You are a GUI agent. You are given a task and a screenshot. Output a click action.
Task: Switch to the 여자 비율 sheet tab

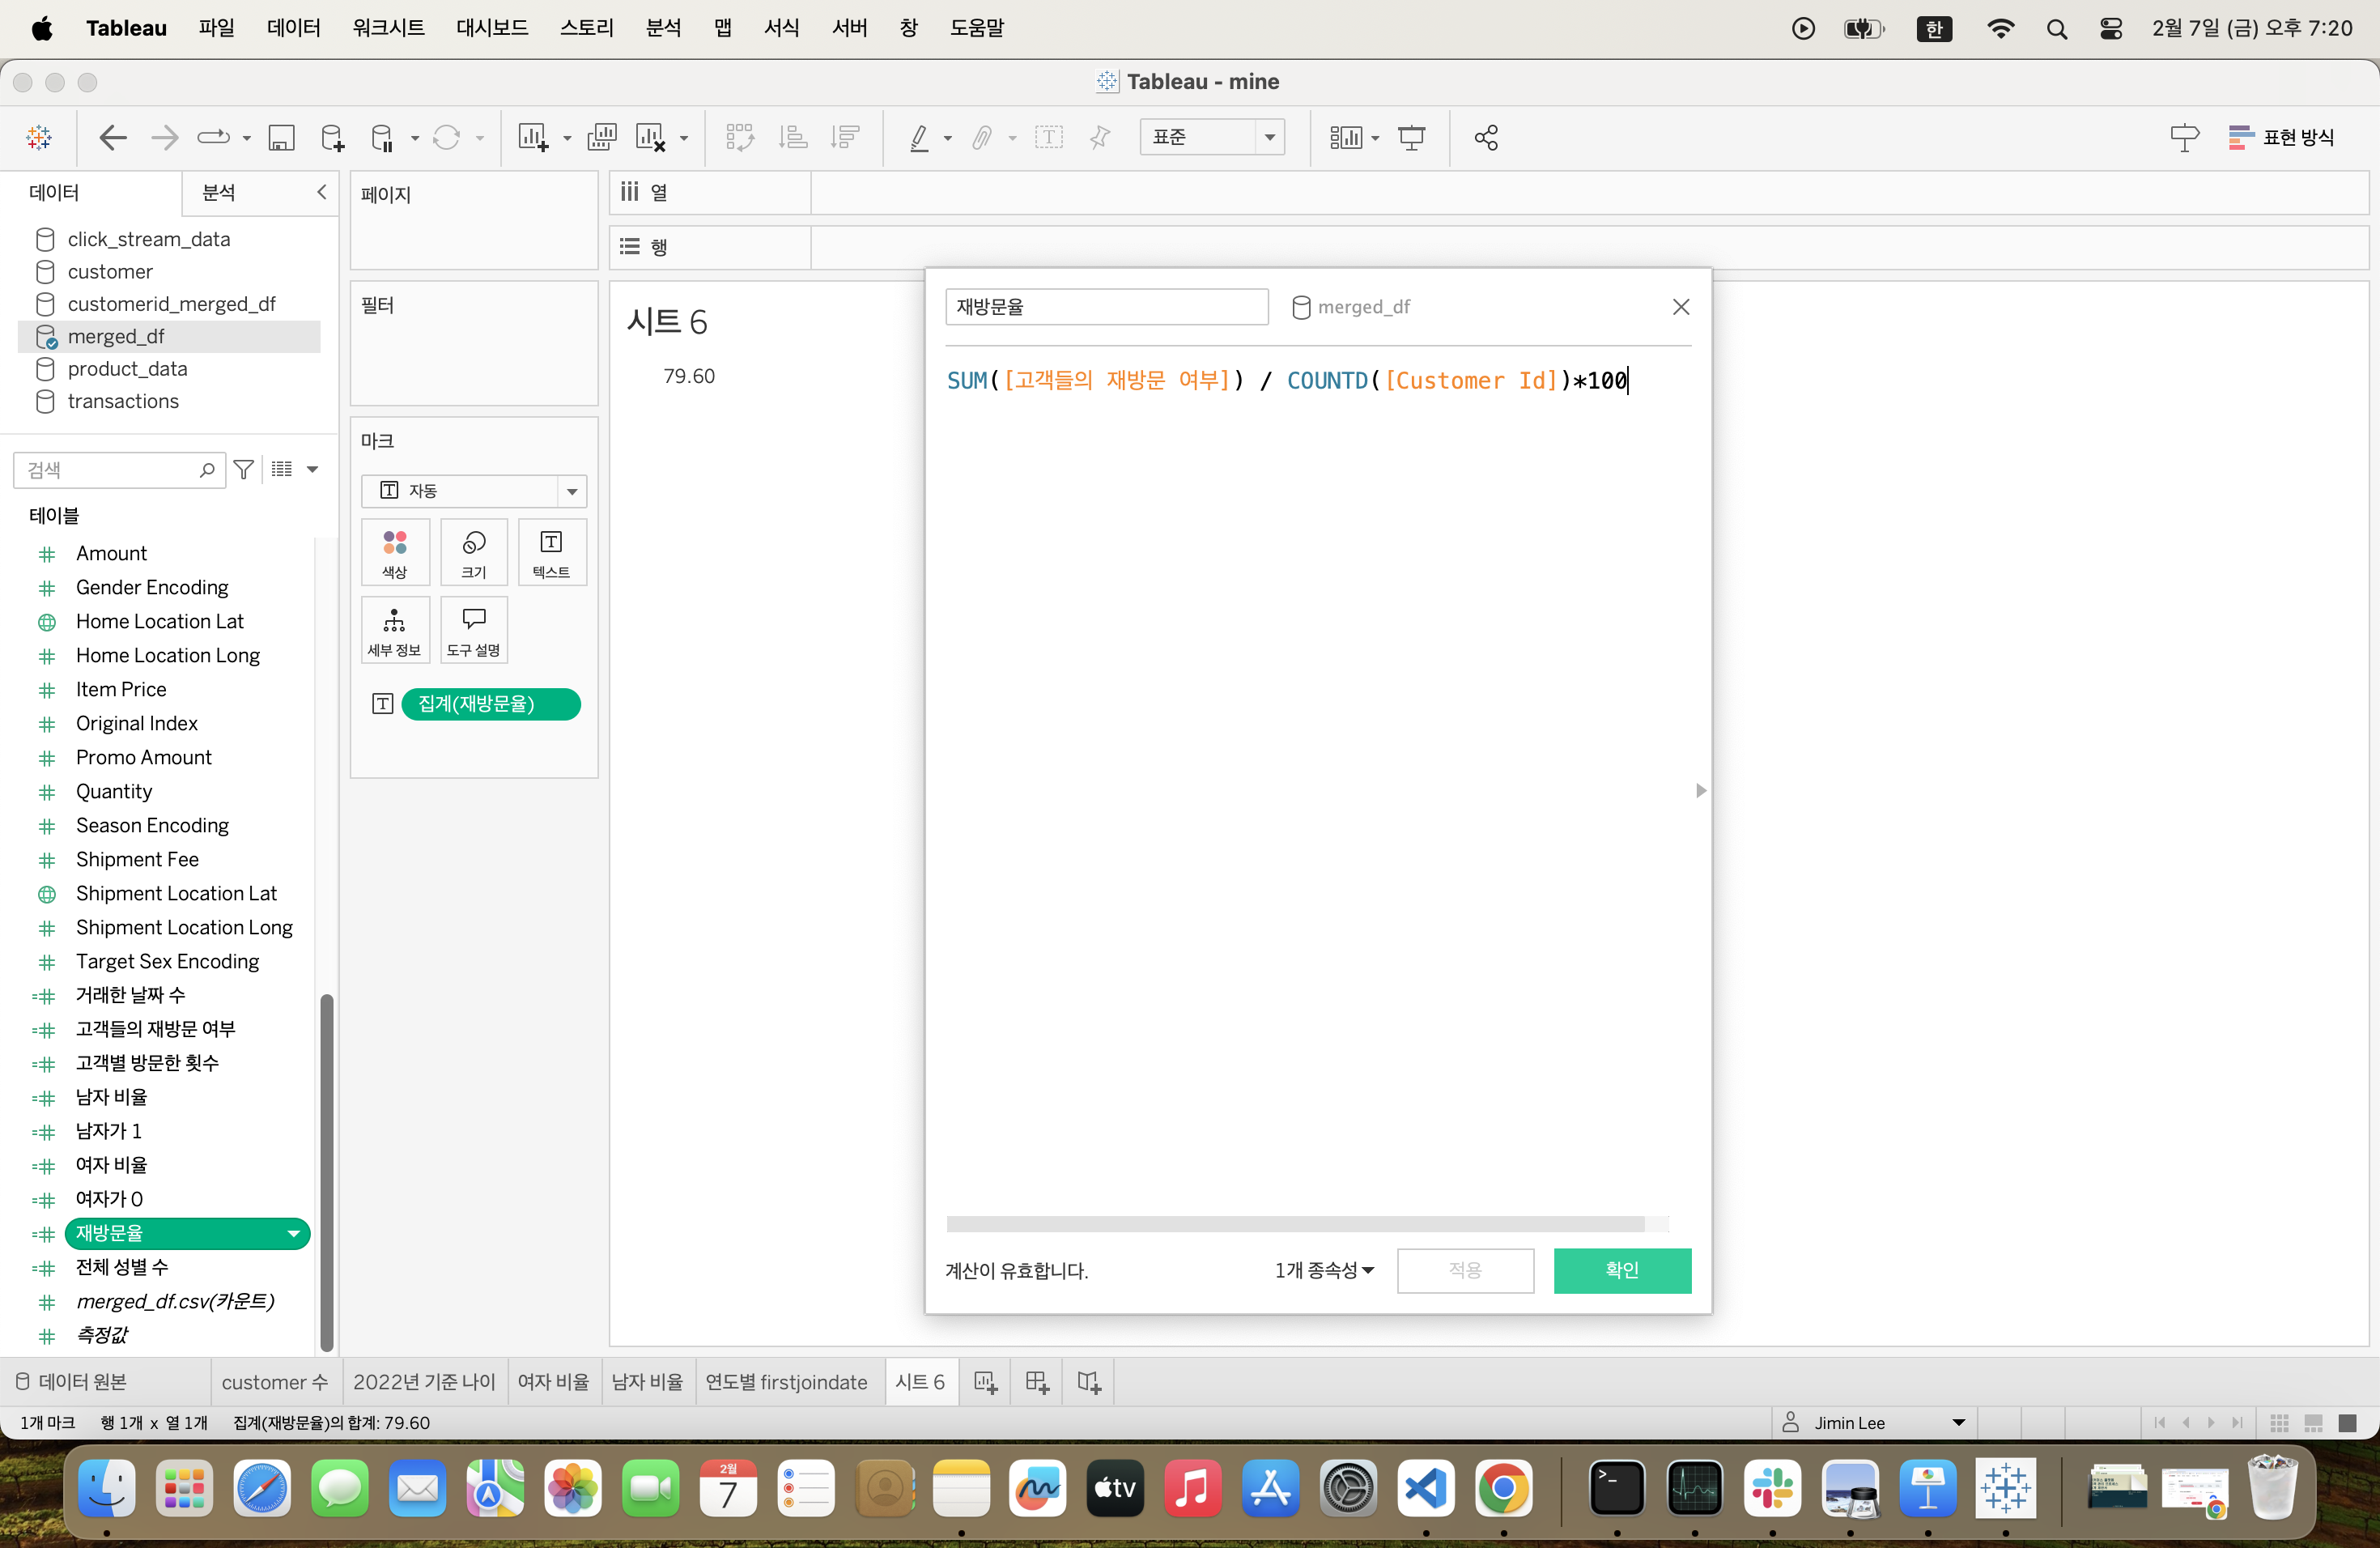click(553, 1382)
